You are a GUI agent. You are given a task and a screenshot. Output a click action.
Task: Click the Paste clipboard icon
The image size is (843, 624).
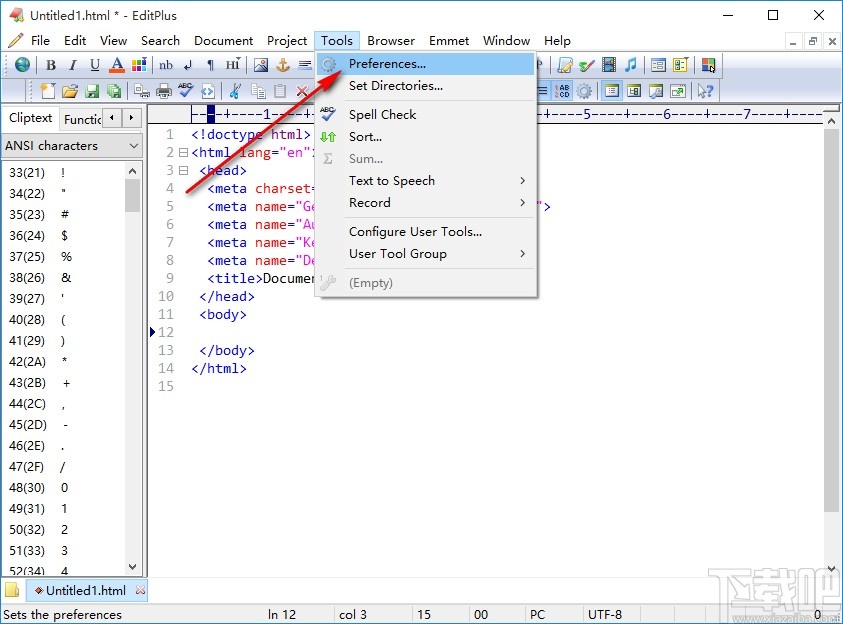tap(280, 91)
